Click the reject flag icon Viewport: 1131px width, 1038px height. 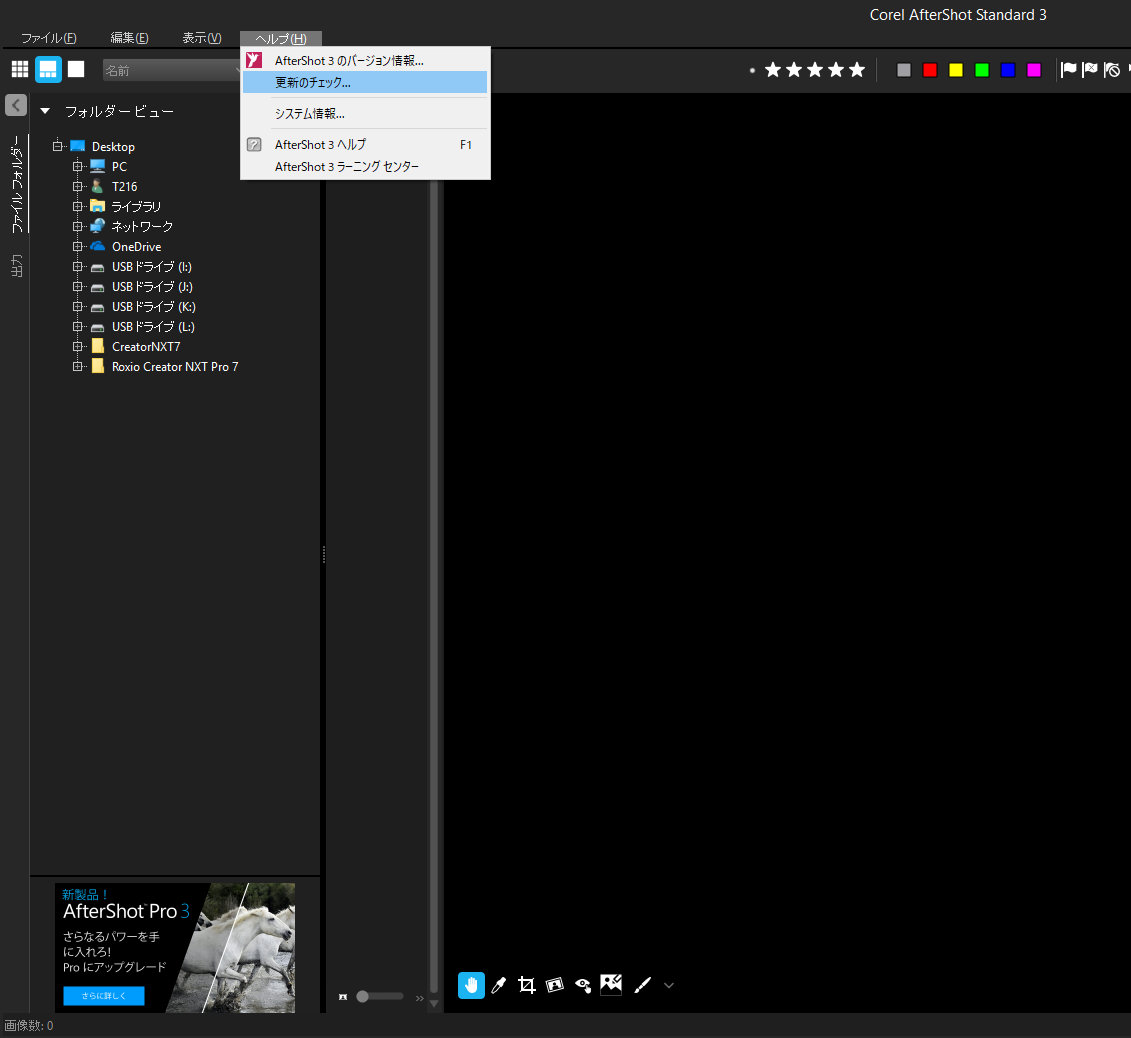[x=1090, y=69]
